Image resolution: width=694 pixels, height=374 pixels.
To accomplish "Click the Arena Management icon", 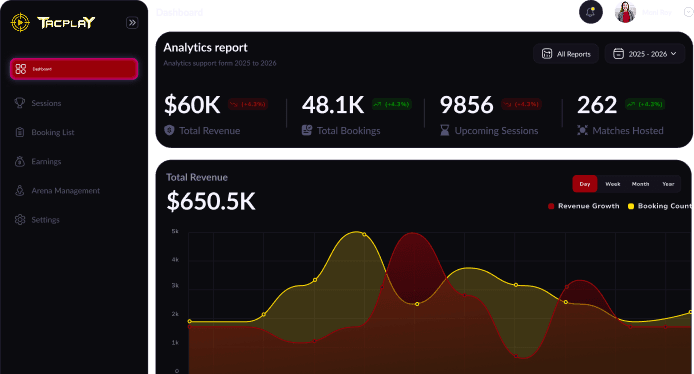I will [19, 190].
